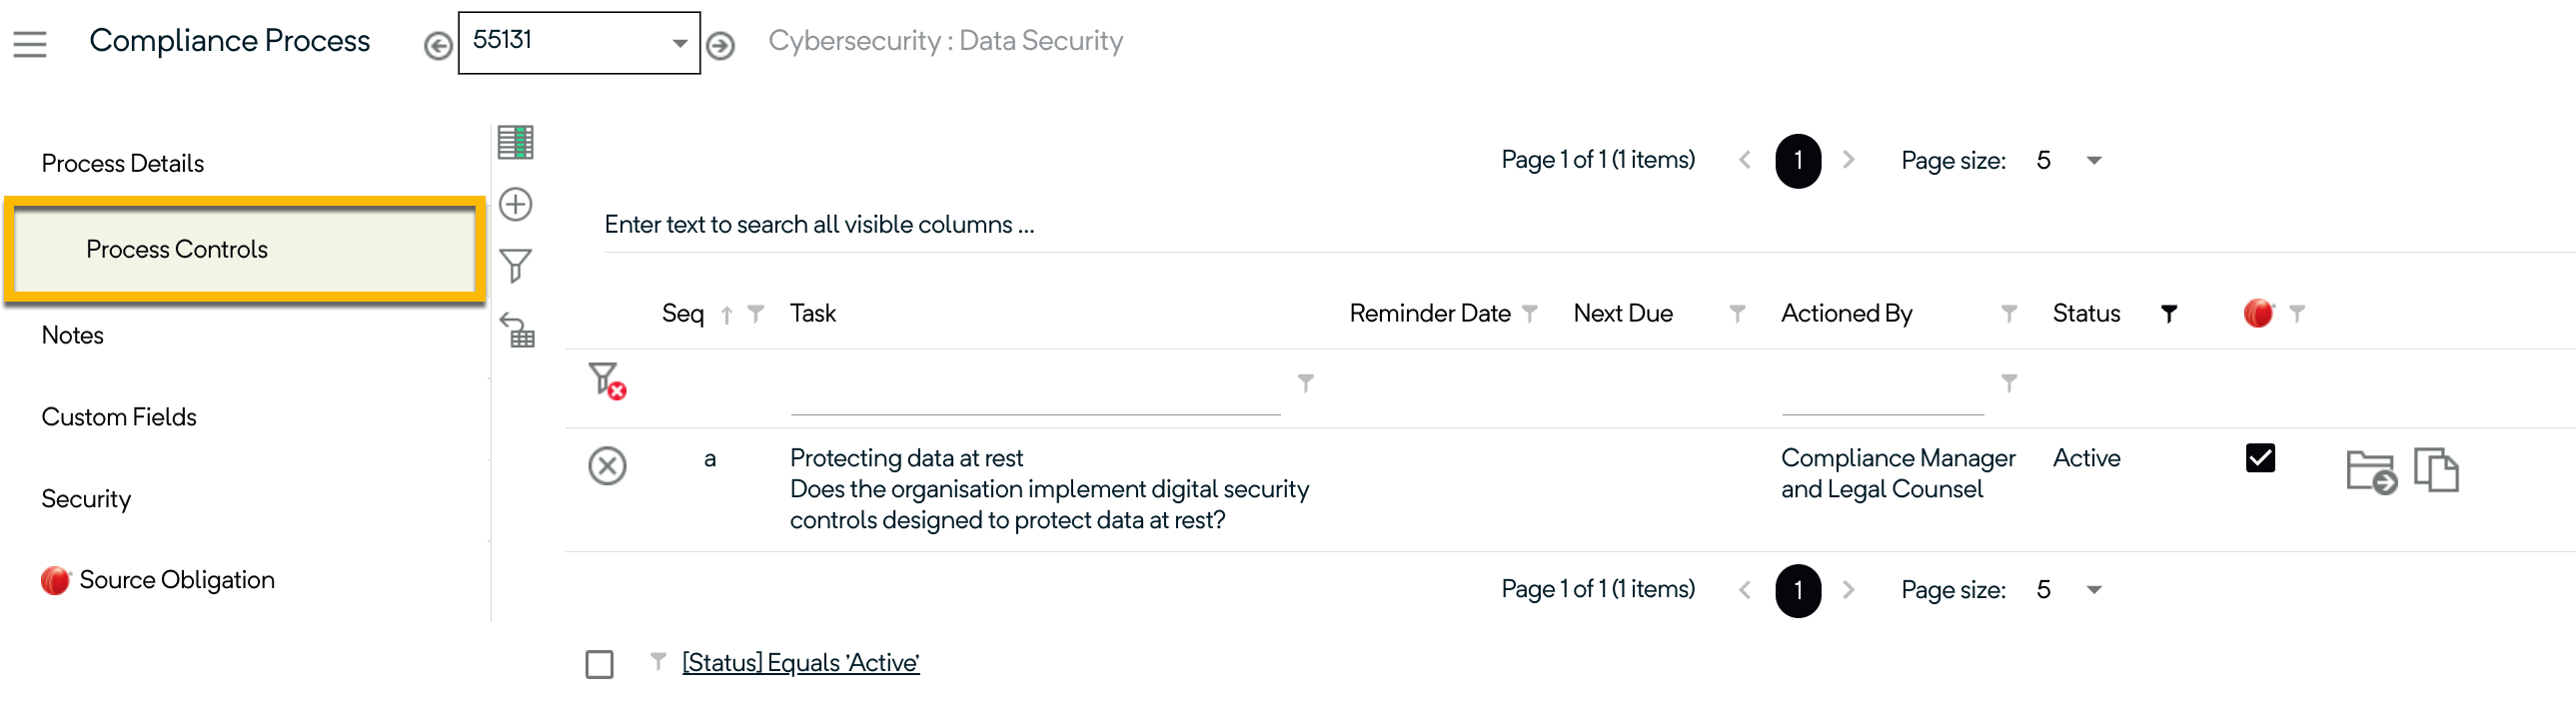Delete the 'Protecting data at rest' row
Screen dimensions: 2576x715
tap(607, 466)
